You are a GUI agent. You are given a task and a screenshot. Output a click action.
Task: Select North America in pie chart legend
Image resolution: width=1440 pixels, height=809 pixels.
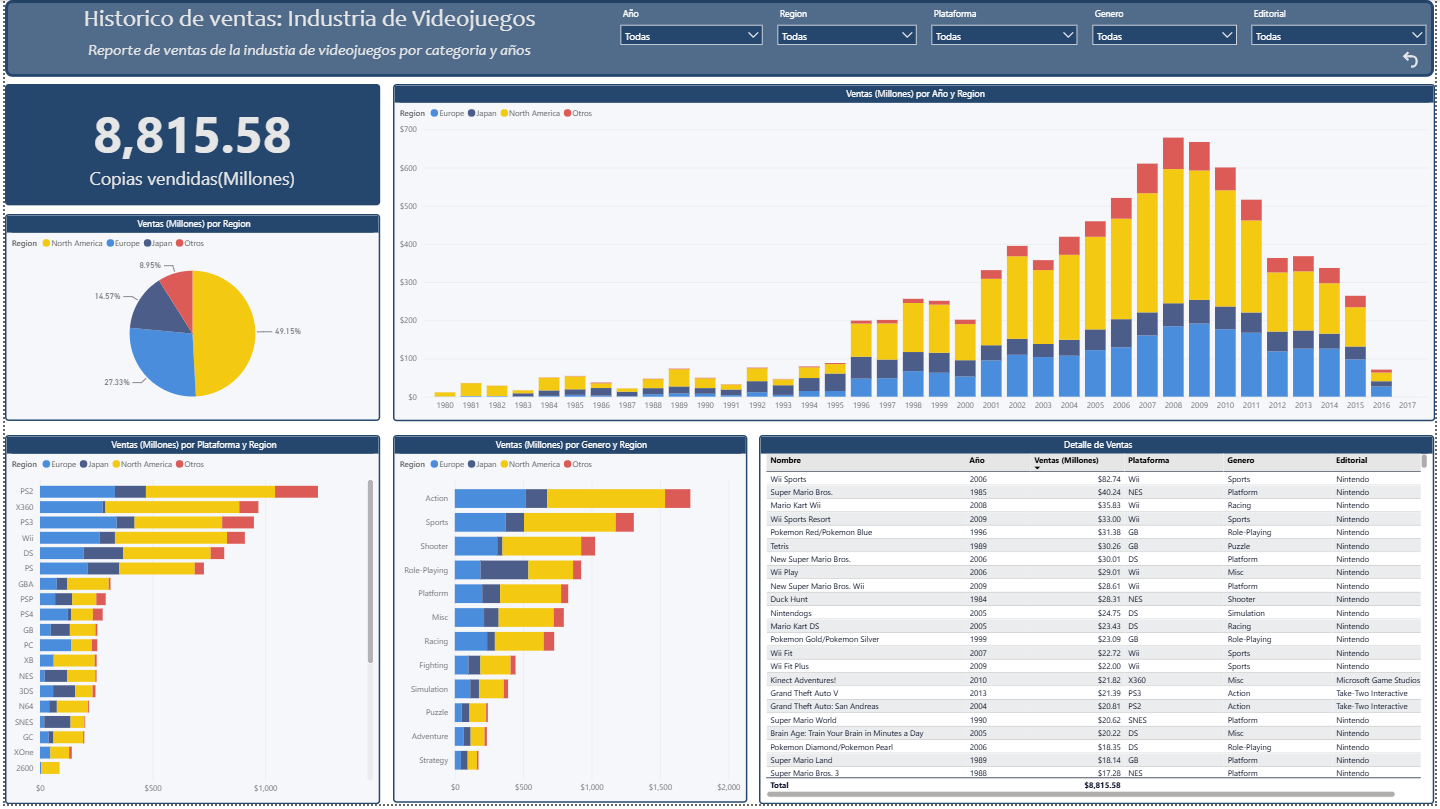pyautogui.click(x=72, y=243)
